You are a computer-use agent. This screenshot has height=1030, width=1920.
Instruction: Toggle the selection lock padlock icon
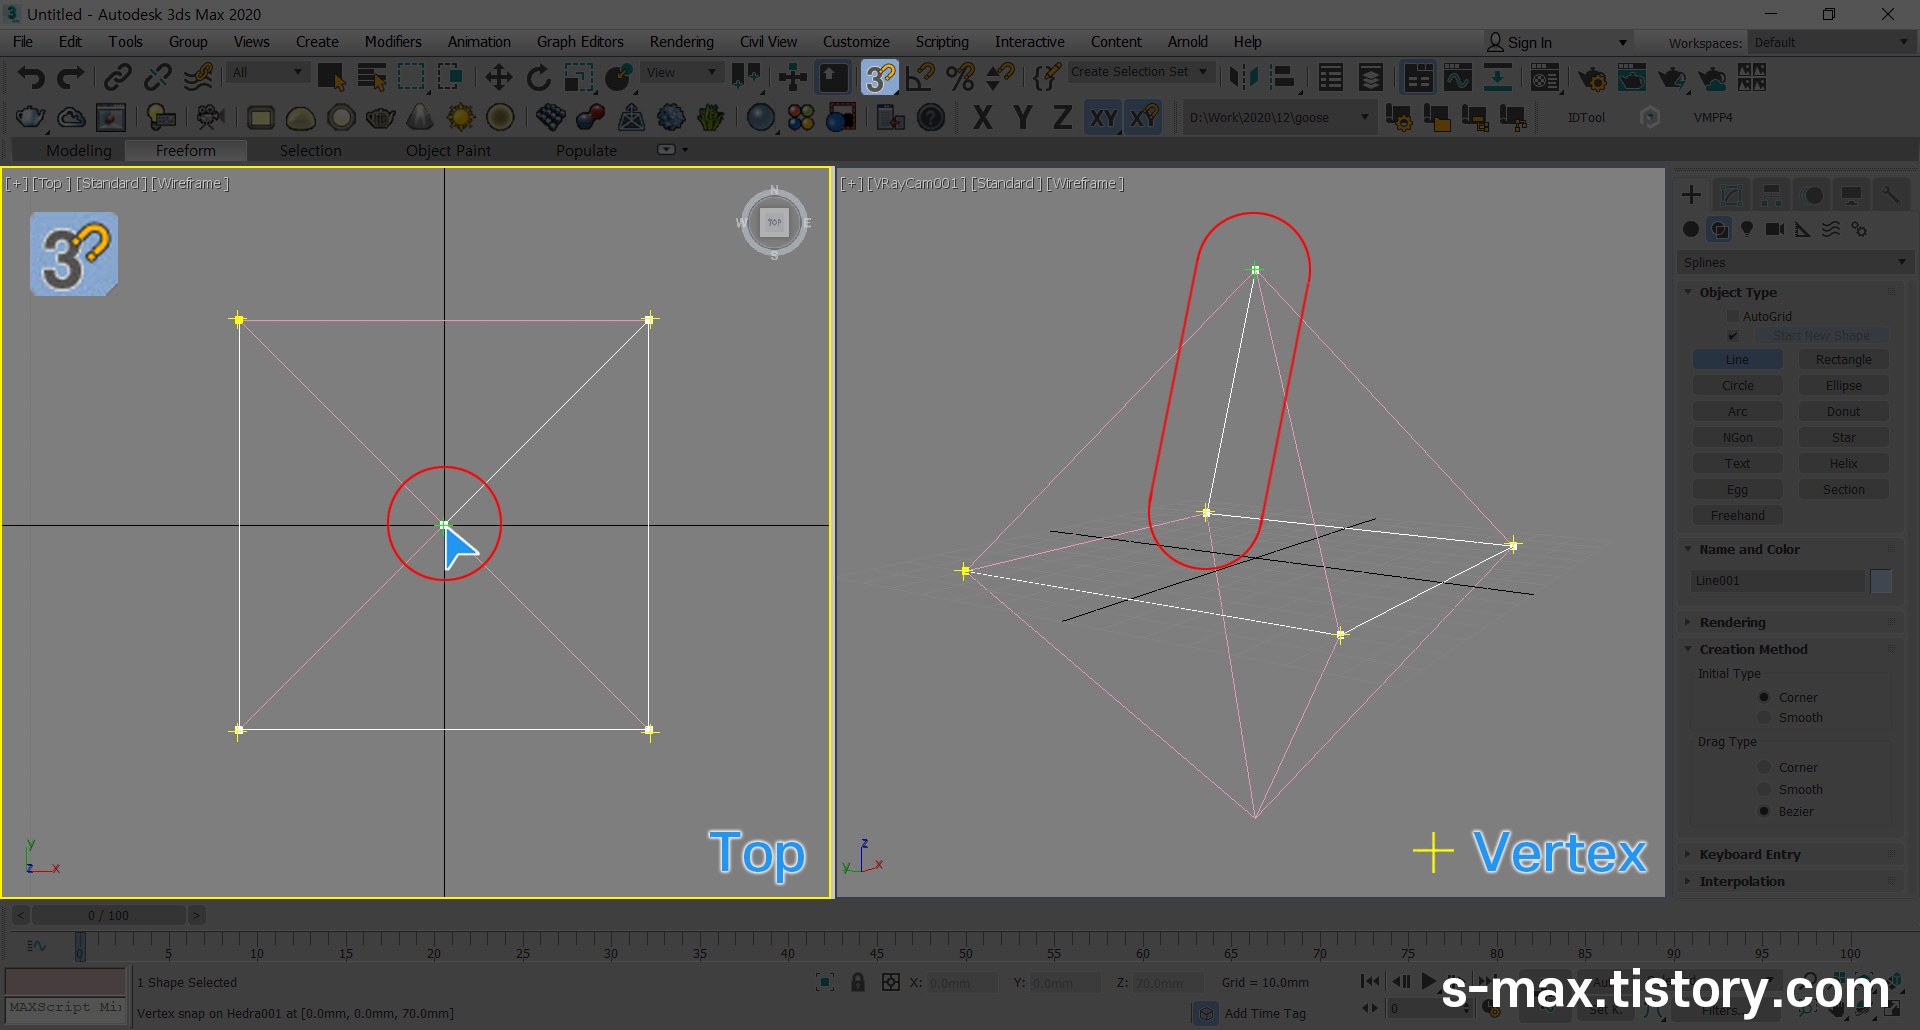point(858,982)
